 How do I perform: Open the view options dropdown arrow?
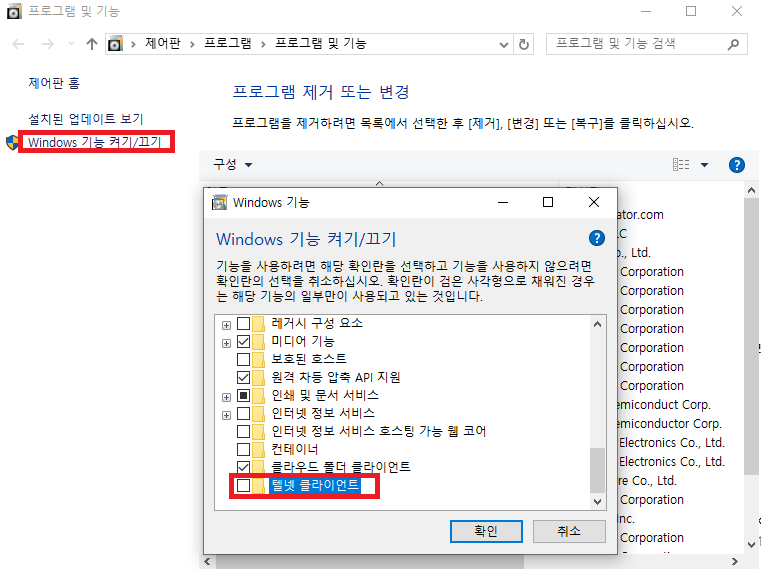coord(704,165)
